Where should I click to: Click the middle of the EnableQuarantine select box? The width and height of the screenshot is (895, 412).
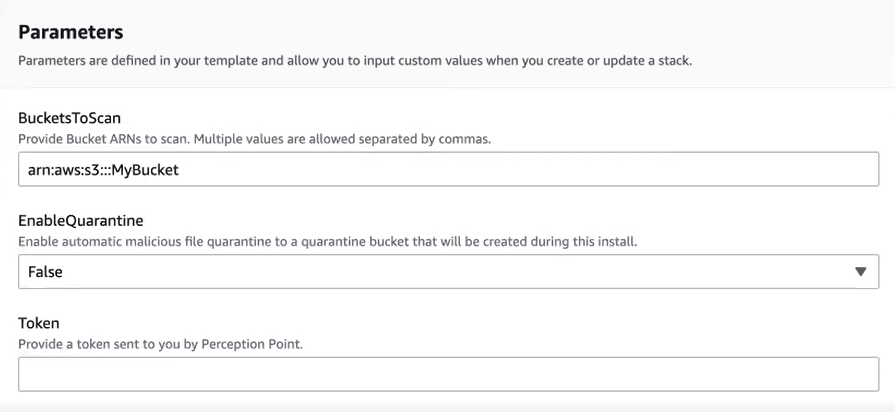point(448,272)
